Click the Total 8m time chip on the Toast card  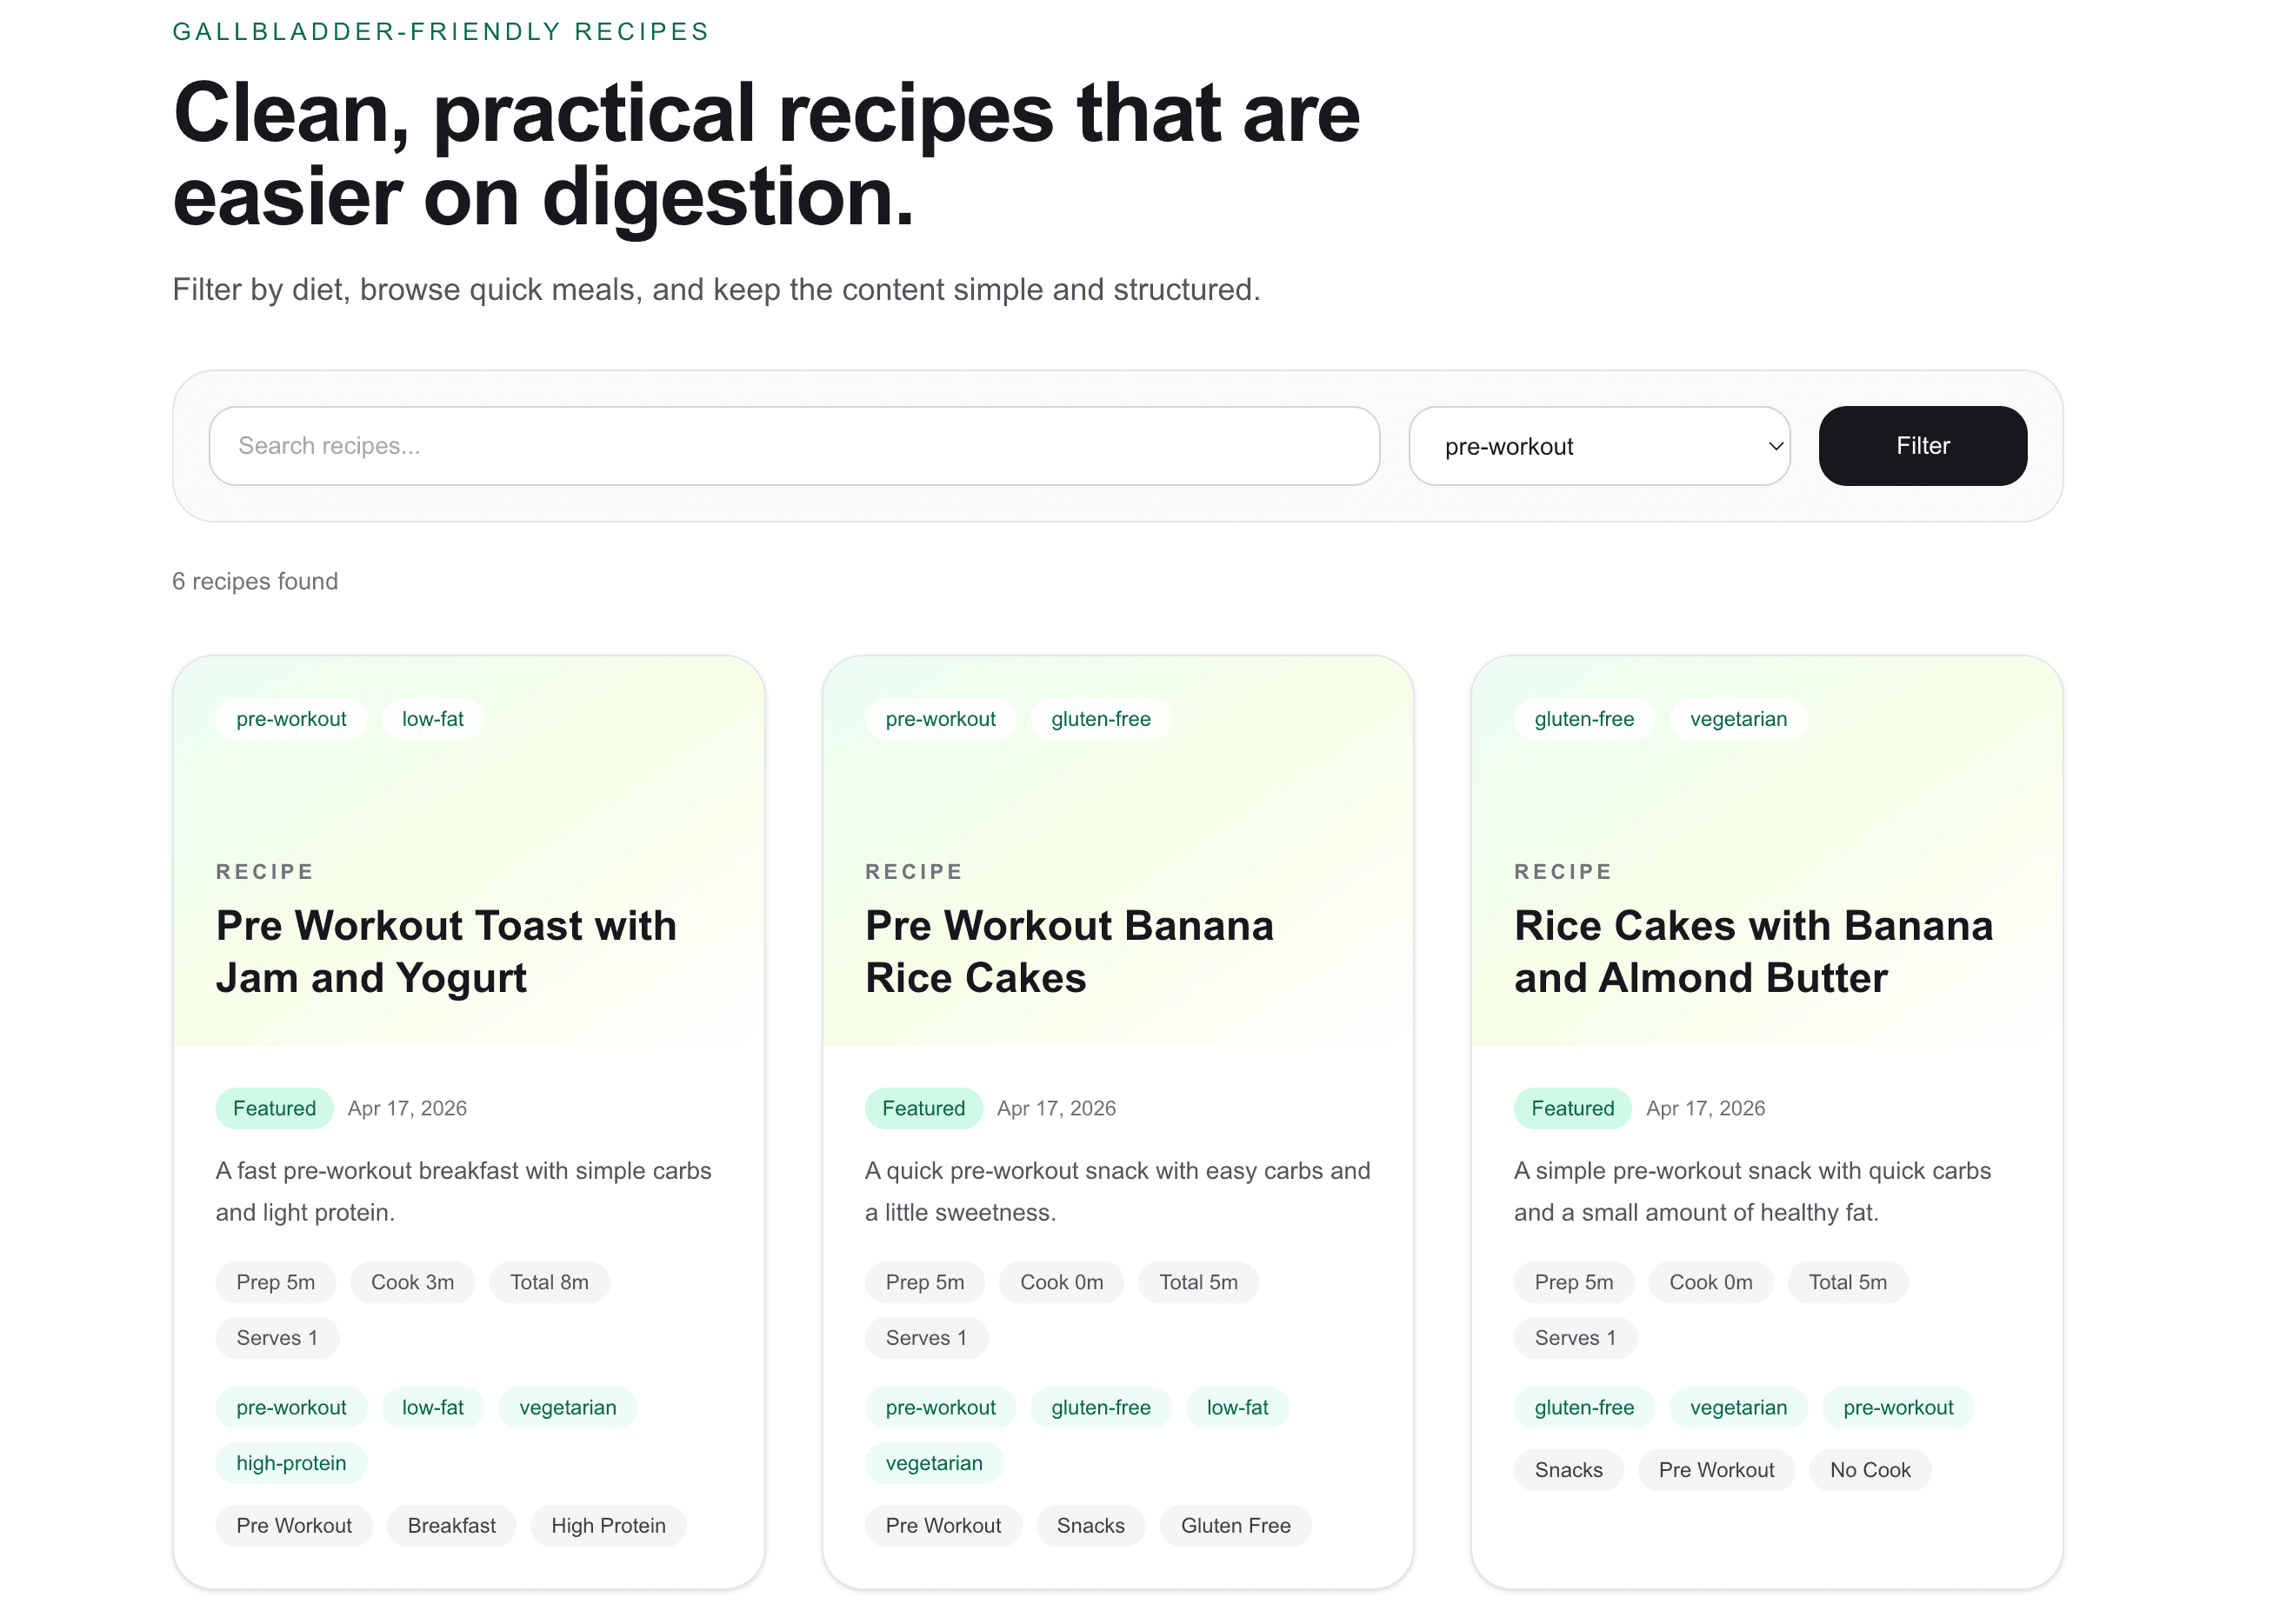[548, 1281]
